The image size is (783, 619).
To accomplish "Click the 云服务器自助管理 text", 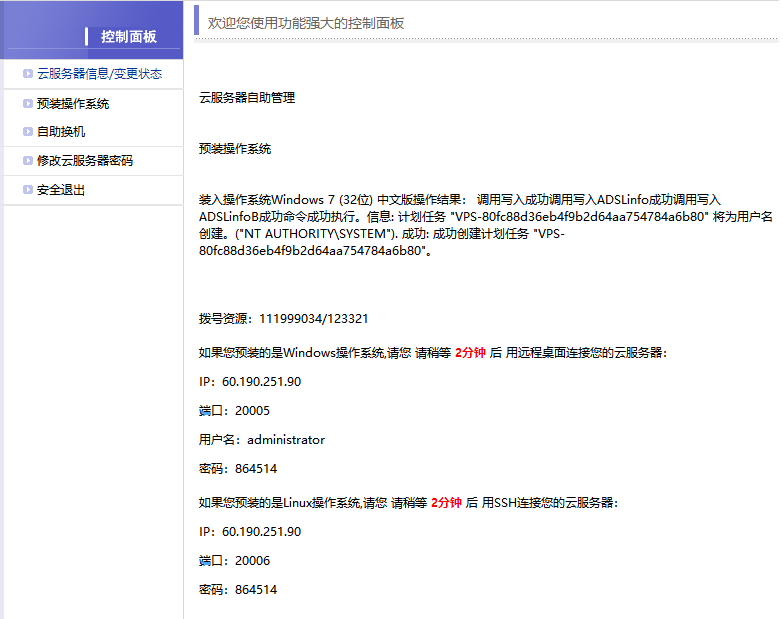I will point(247,98).
